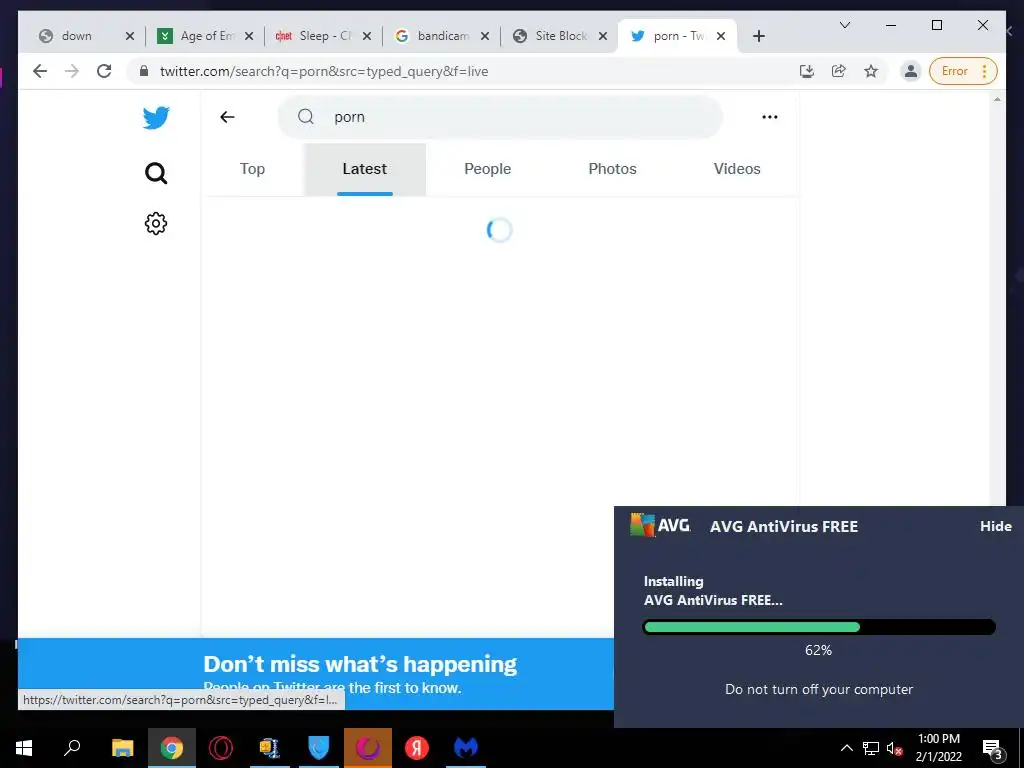This screenshot has height=768, width=1024.
Task: Click the browser address bar URL
Action: [324, 71]
